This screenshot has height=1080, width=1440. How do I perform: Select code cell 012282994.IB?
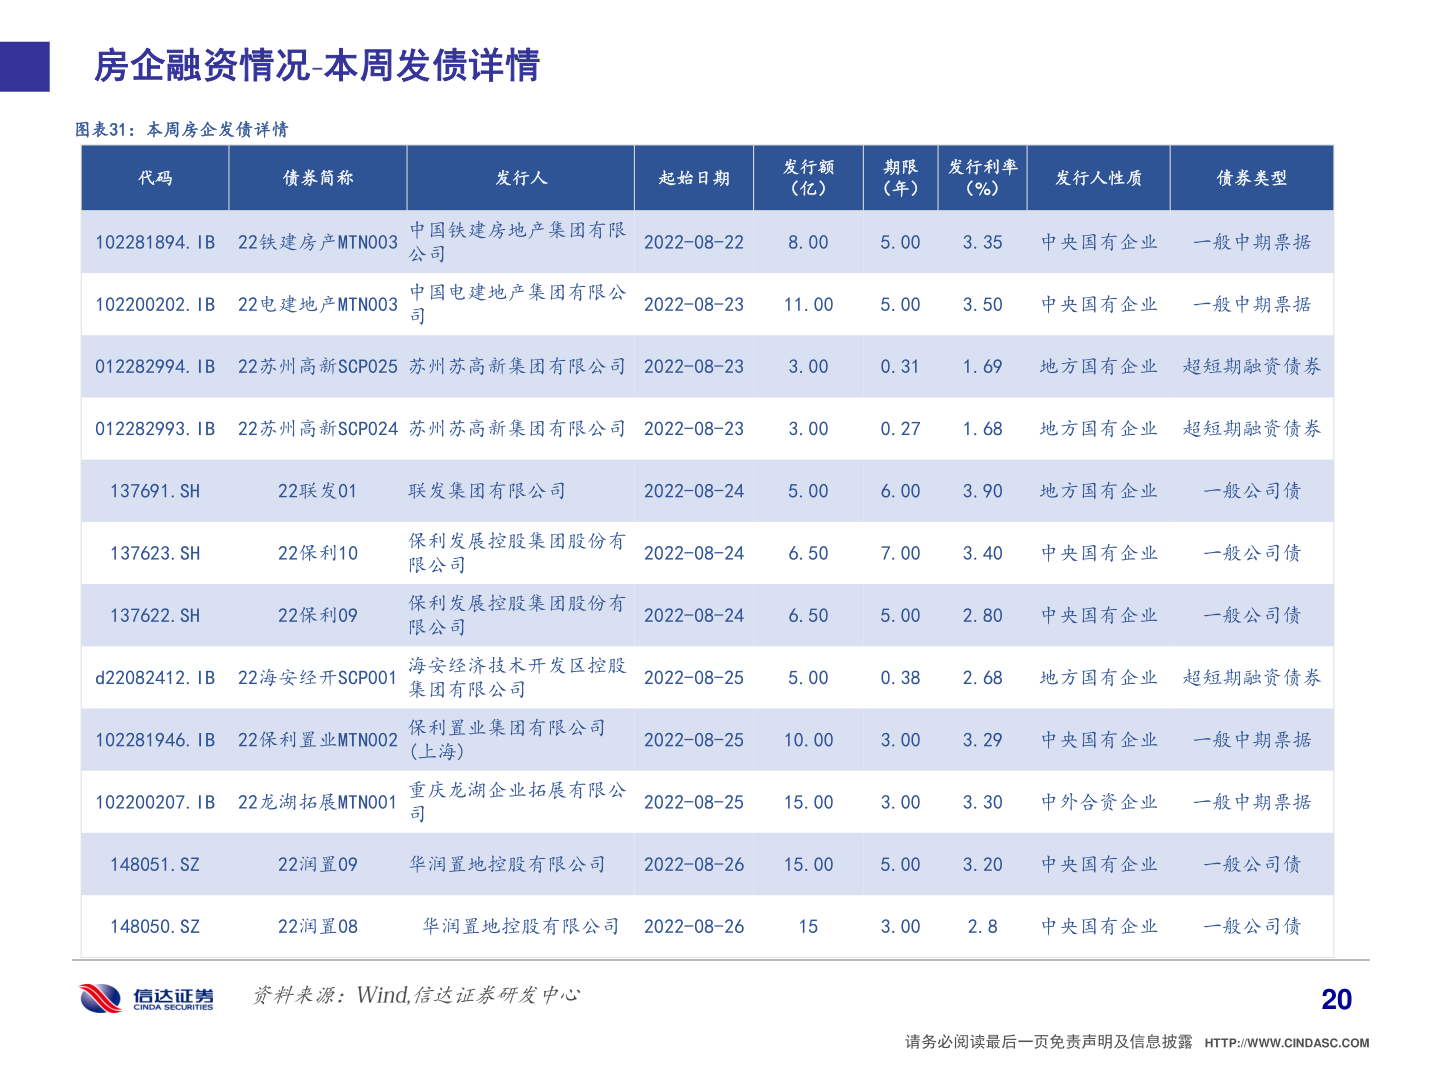[155, 366]
